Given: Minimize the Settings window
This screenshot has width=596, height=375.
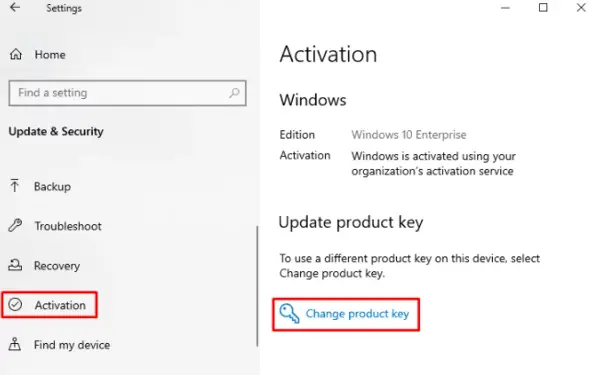Looking at the screenshot, I should coord(505,8).
